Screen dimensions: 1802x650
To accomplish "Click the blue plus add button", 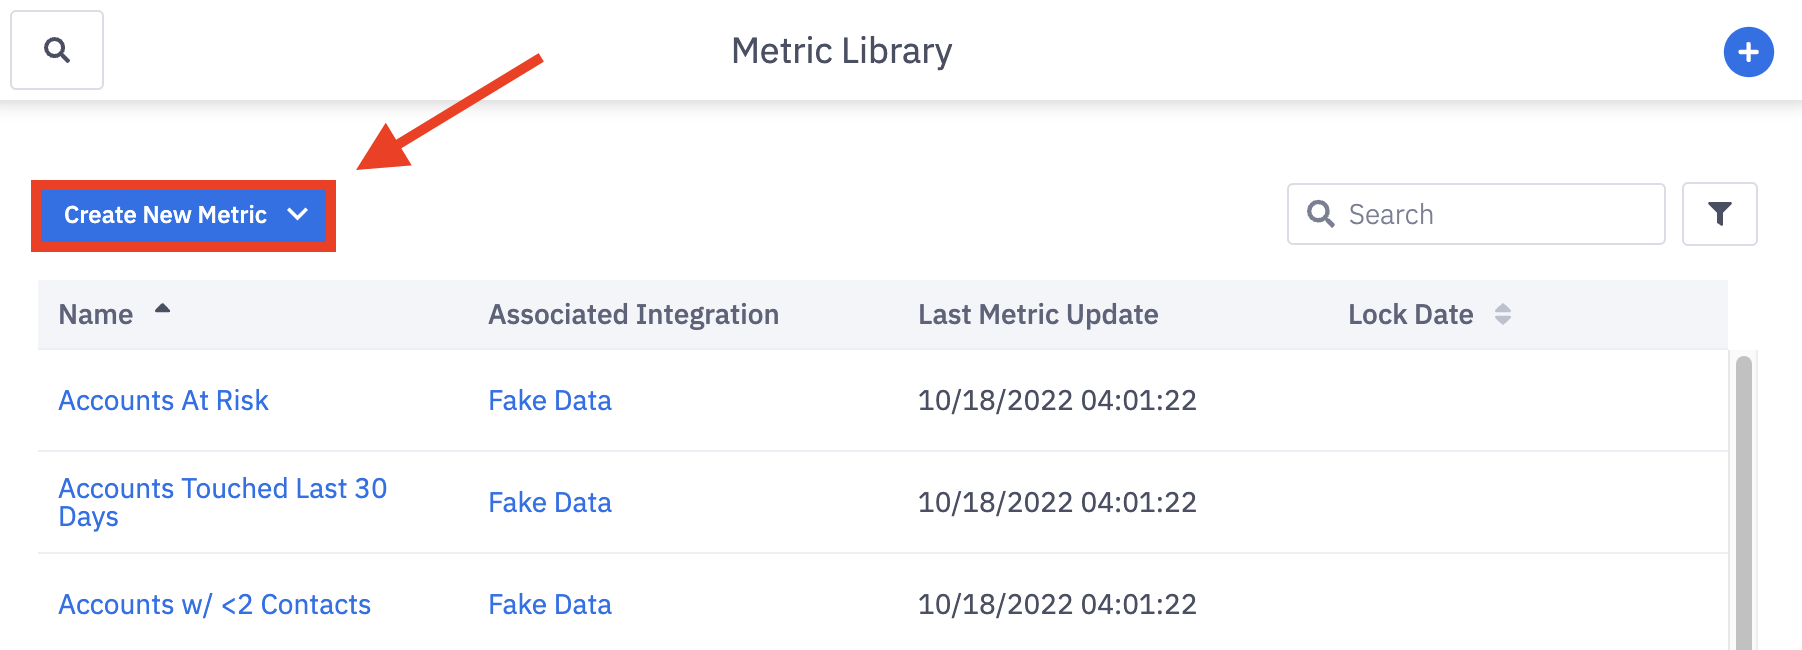I will [x=1748, y=52].
